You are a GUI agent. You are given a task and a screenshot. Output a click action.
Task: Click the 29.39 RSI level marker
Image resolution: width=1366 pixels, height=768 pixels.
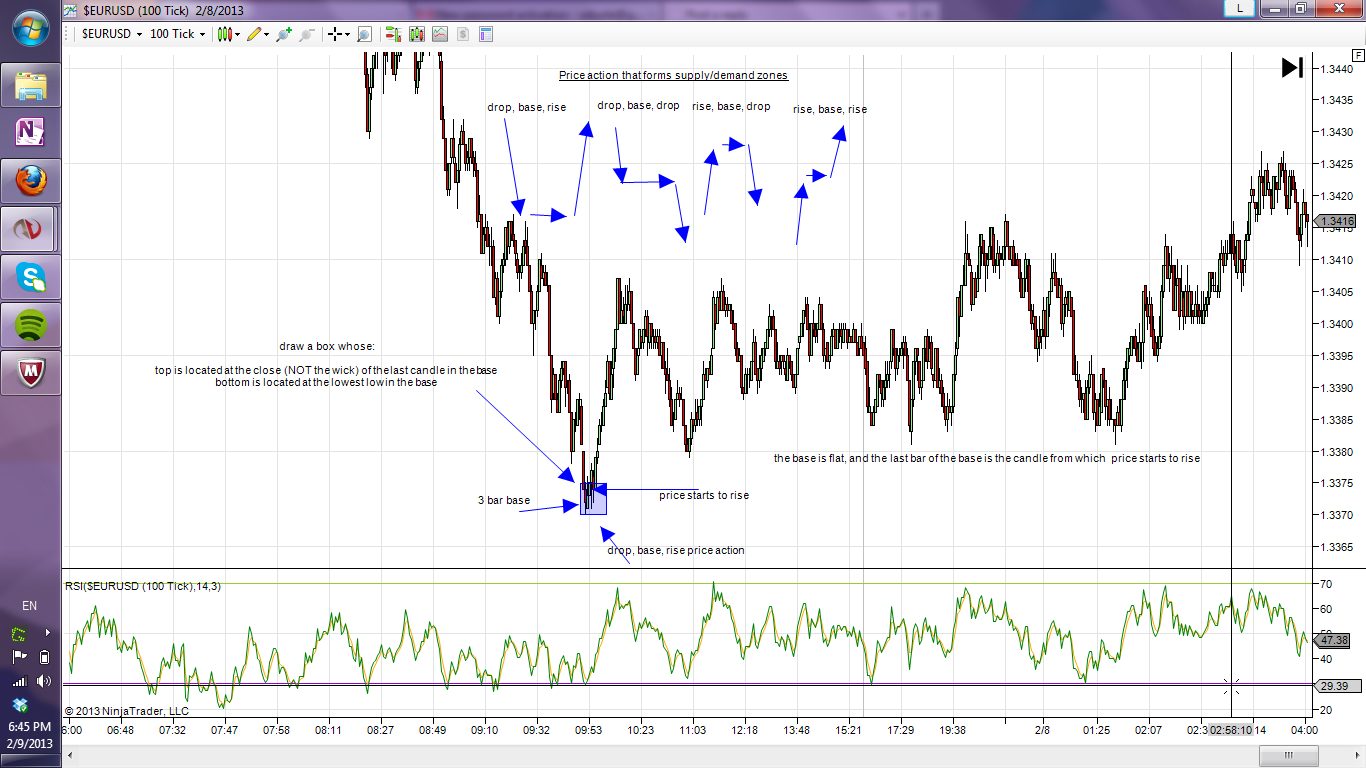pos(1335,686)
